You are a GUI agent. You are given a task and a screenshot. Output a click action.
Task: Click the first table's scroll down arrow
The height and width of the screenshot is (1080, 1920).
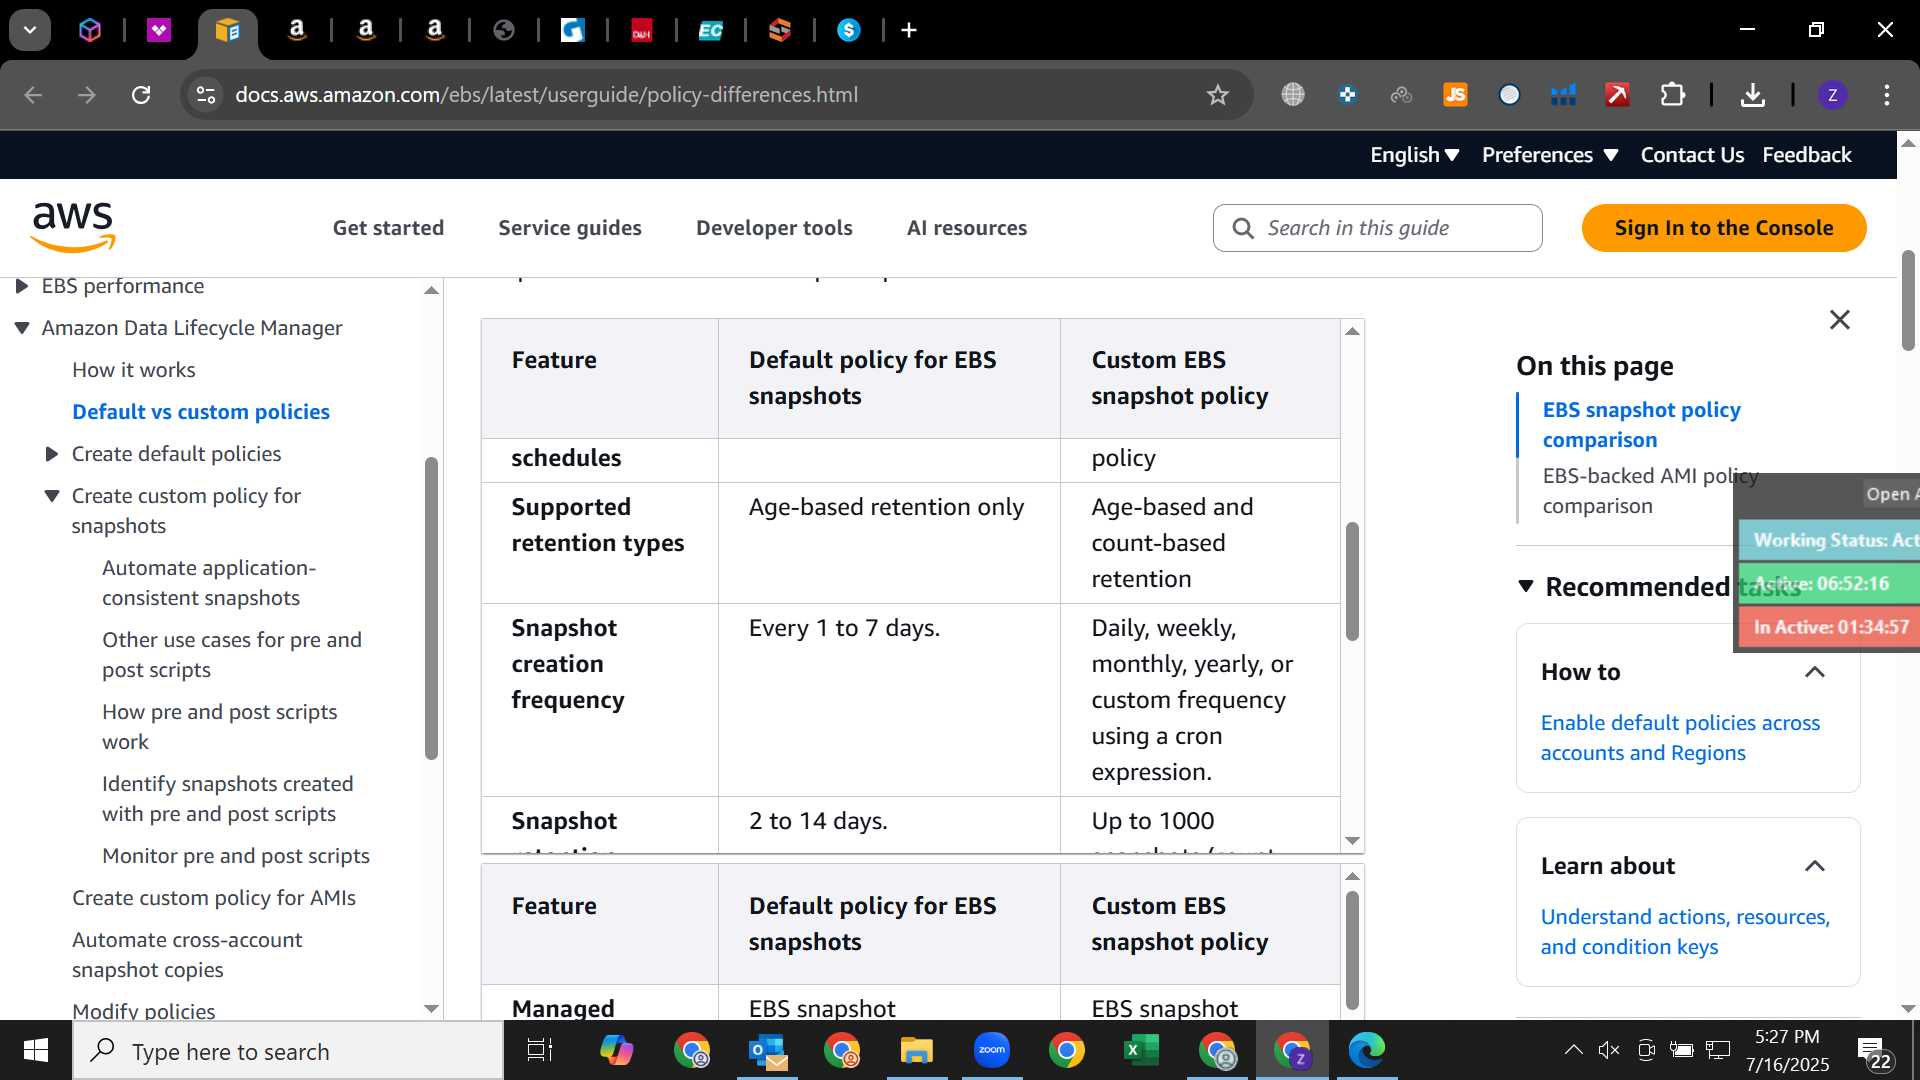click(x=1352, y=841)
